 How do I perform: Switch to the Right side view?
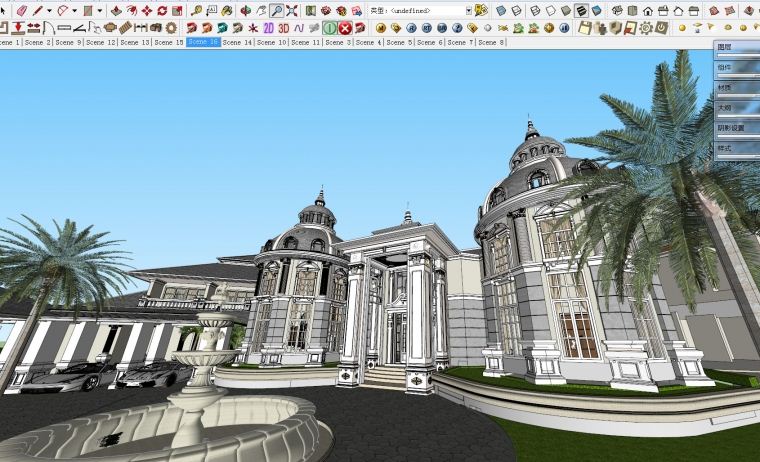pyautogui.click(x=663, y=10)
